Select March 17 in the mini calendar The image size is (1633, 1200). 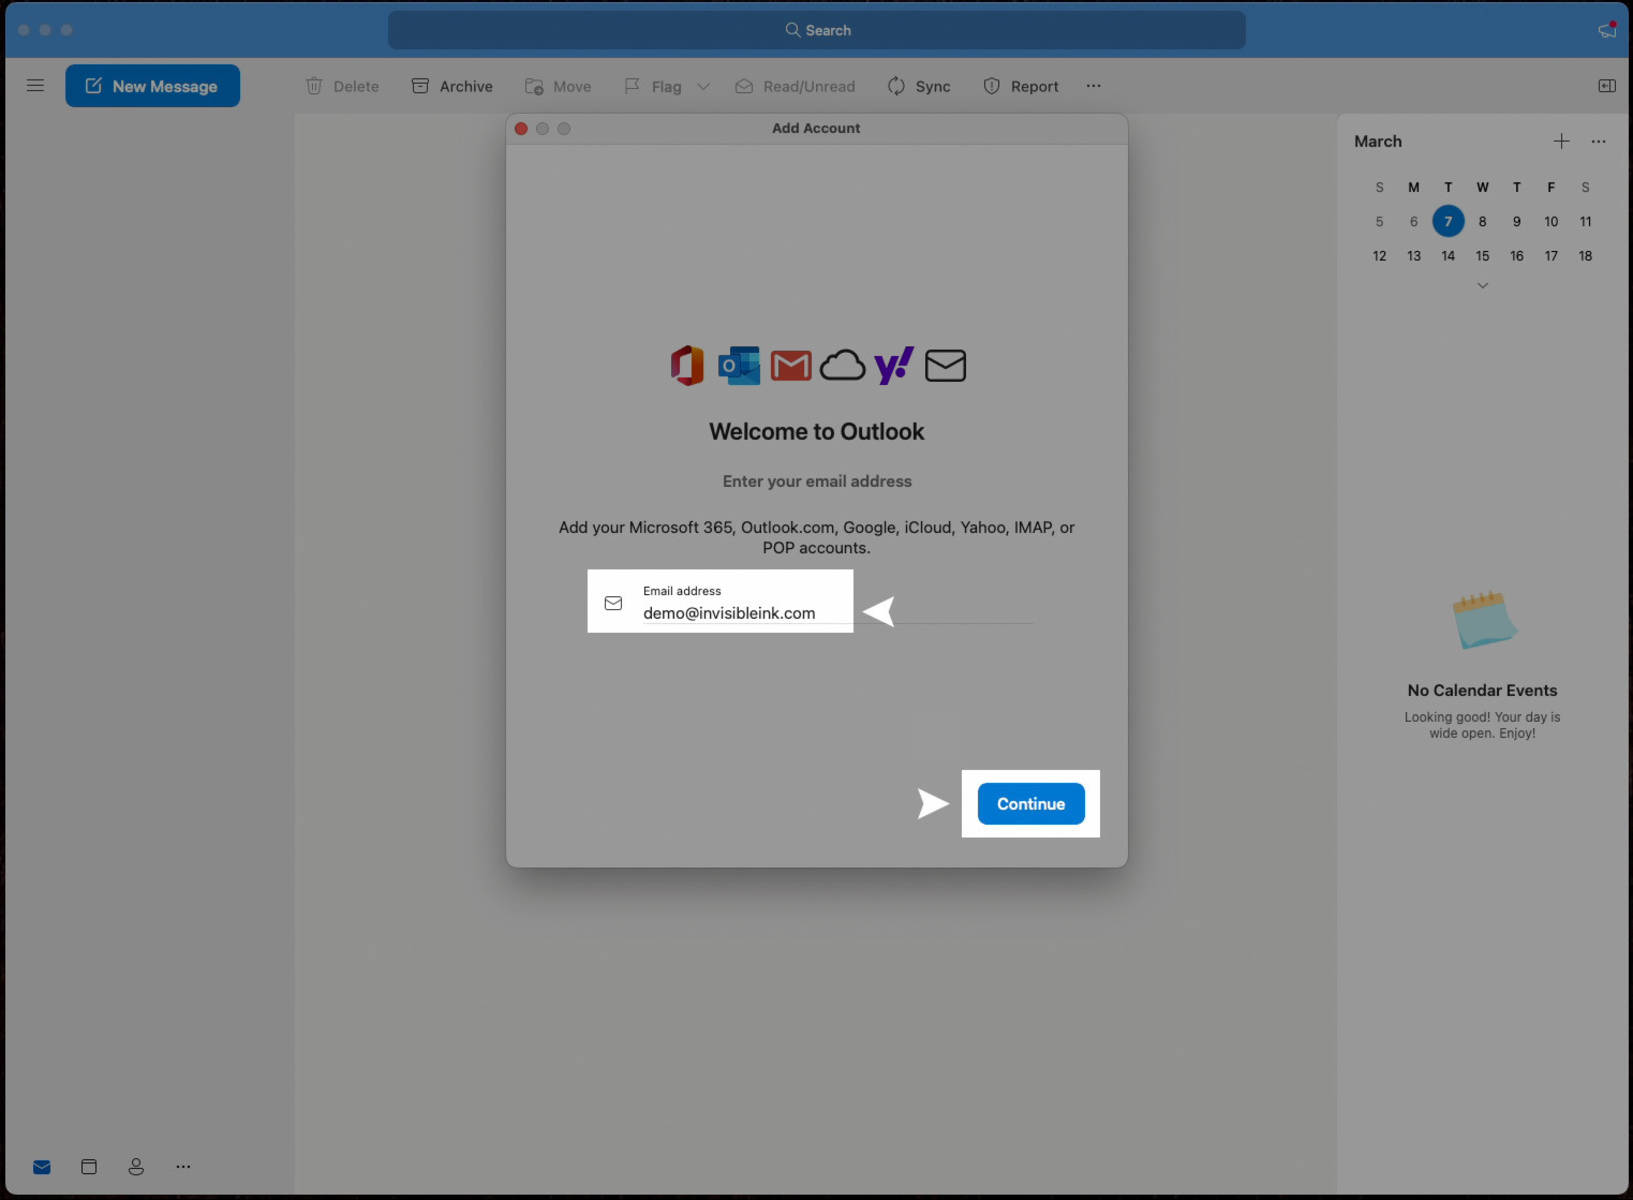pyautogui.click(x=1551, y=256)
